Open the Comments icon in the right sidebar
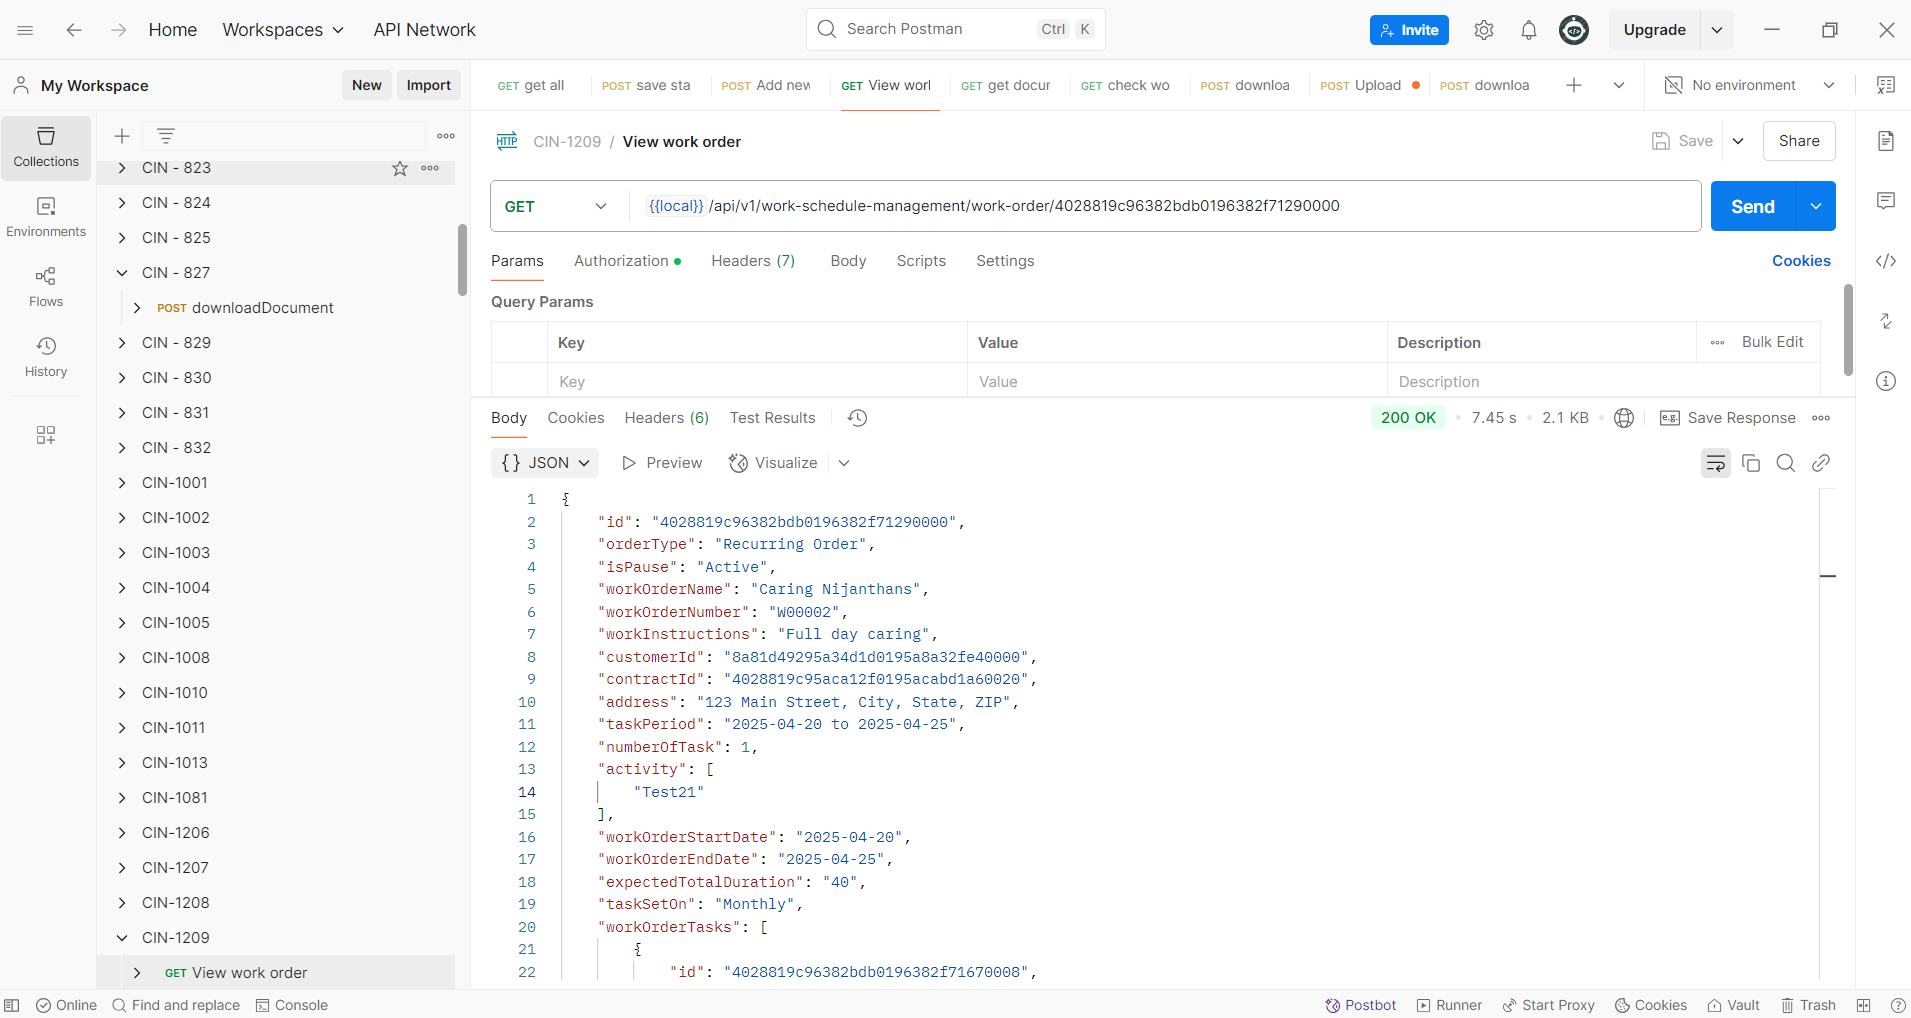1911x1018 pixels. coord(1886,201)
